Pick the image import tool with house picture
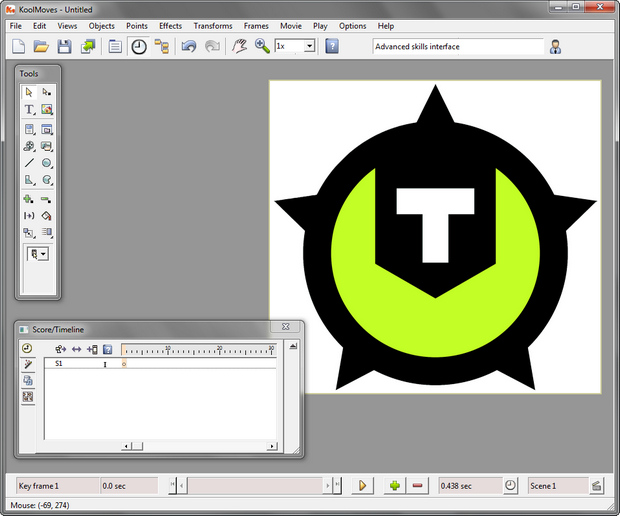This screenshot has height=516, width=620. 47,109
